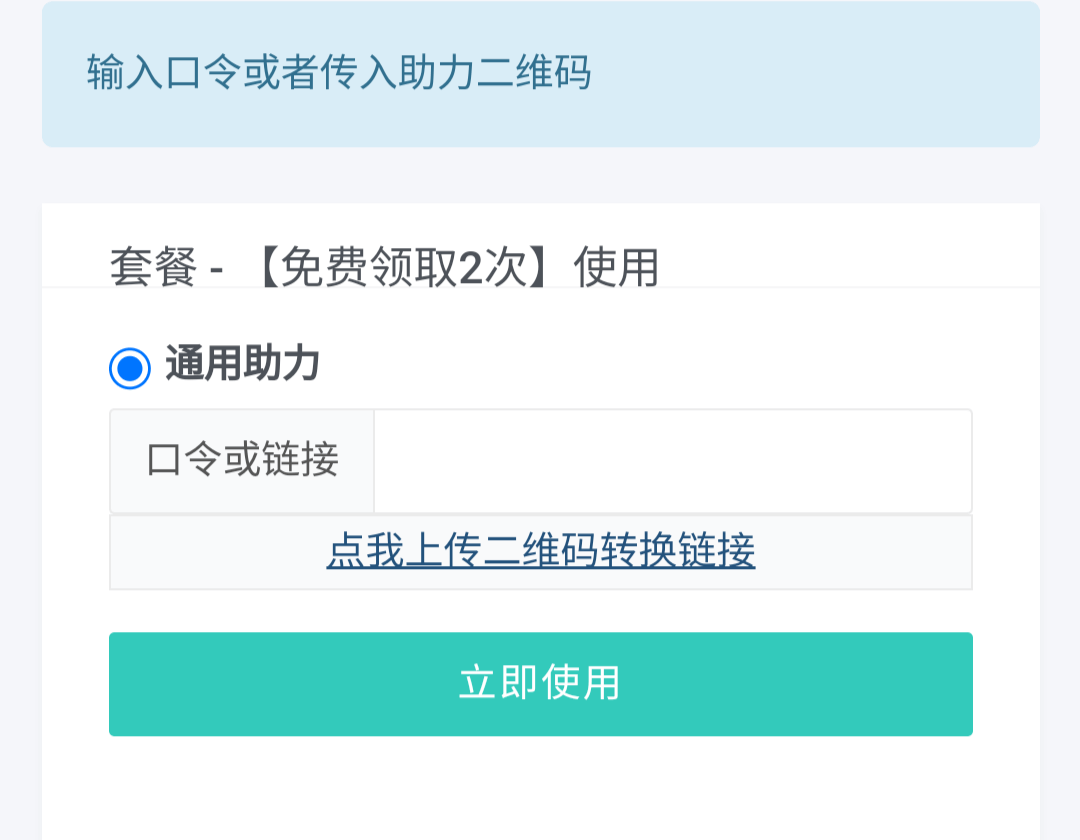1080x840 pixels.
Task: Choose the 通用助力 assist type
Action: pos(130,368)
